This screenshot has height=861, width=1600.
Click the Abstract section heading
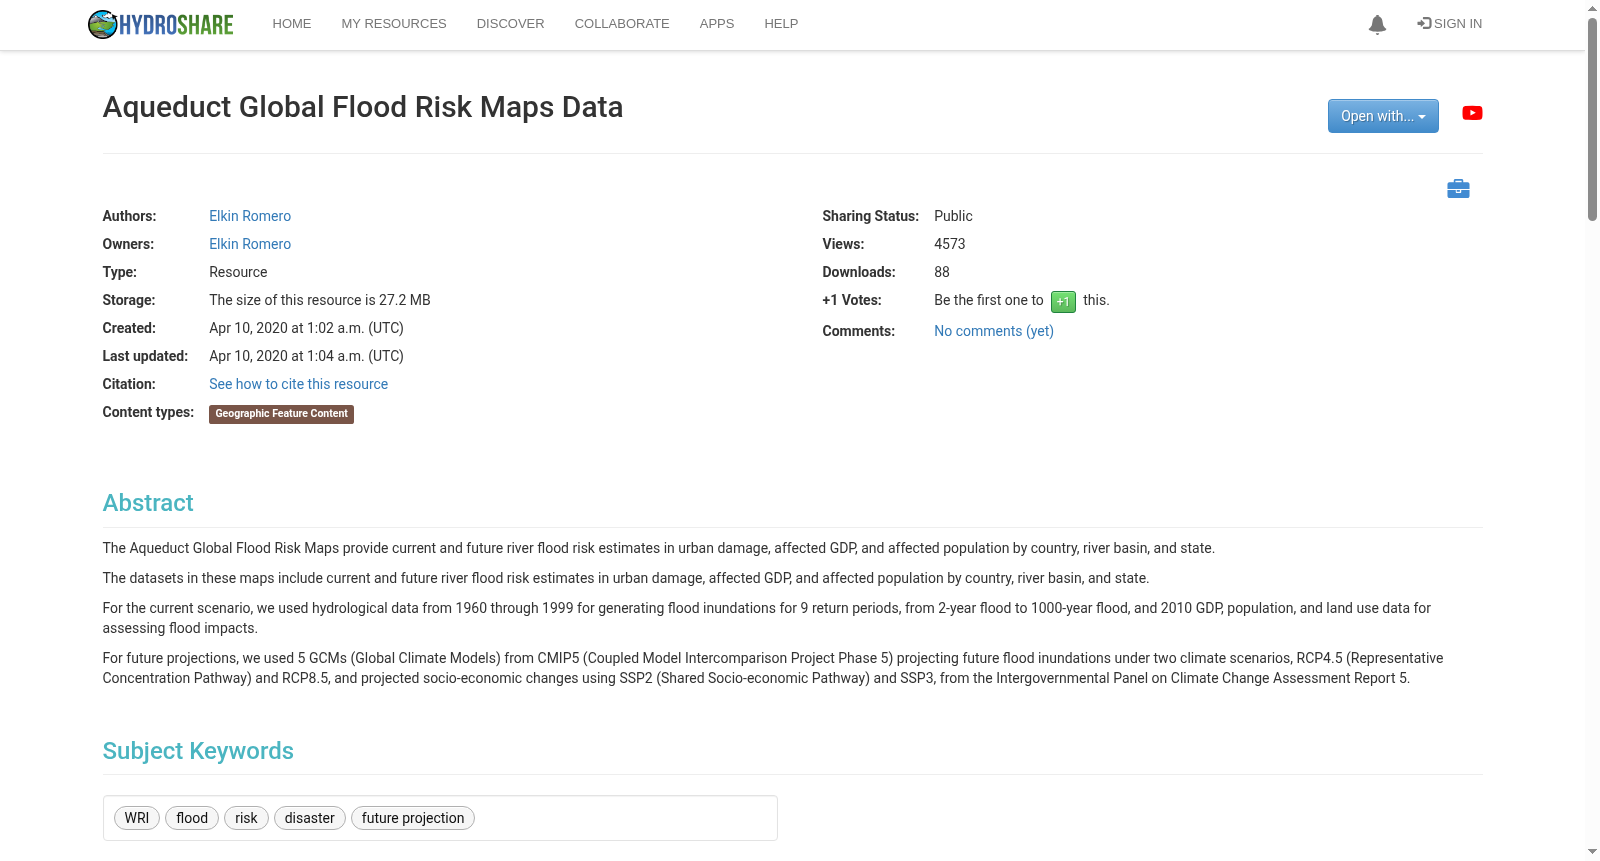coord(148,503)
